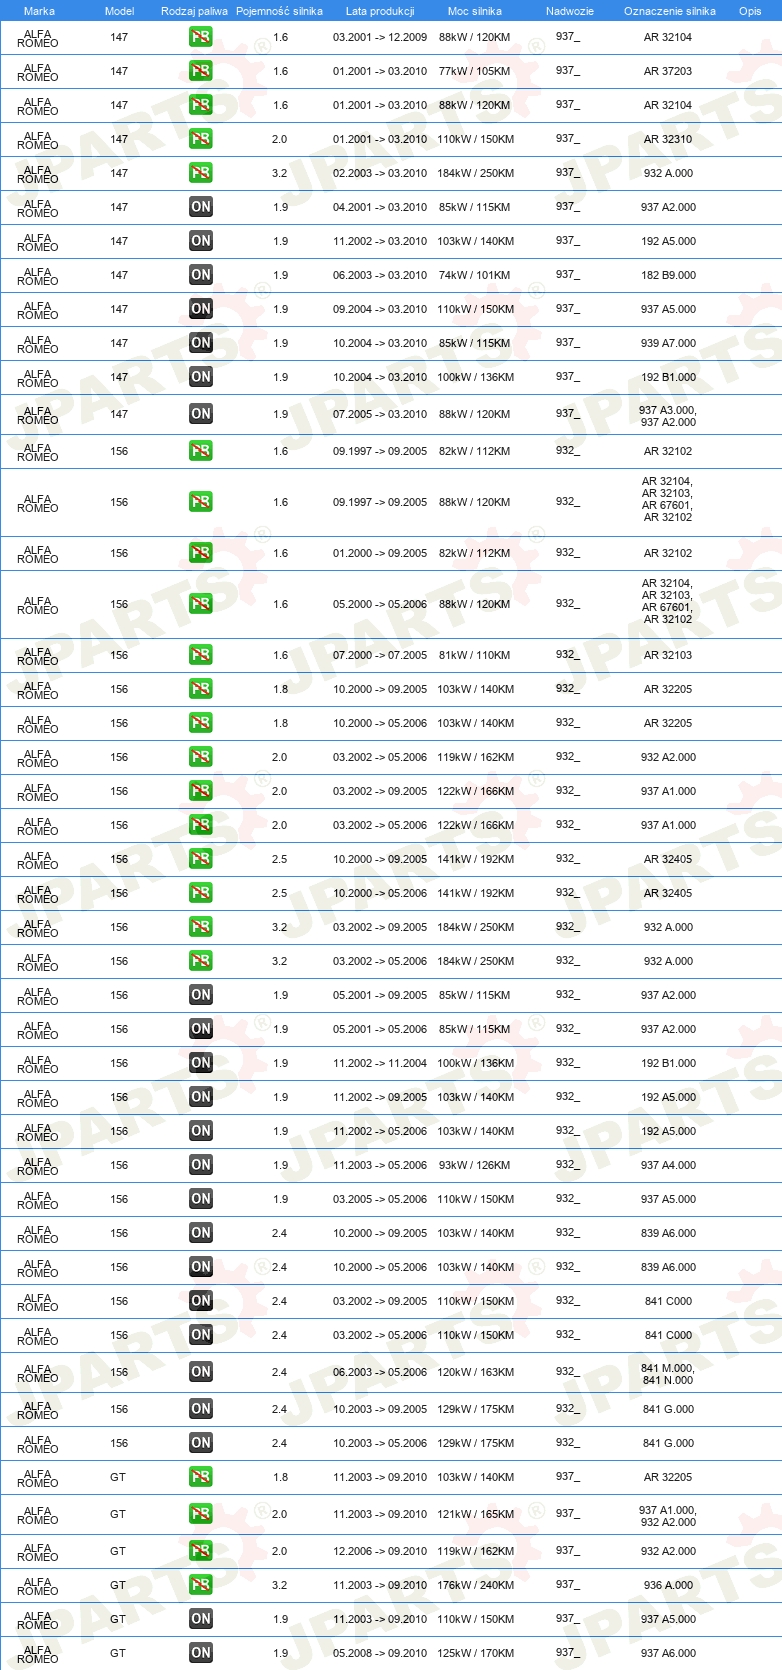Screen dimensions: 782x1670
Task: Click the date range 03.2001 -> 12.2009
Action: coord(380,37)
